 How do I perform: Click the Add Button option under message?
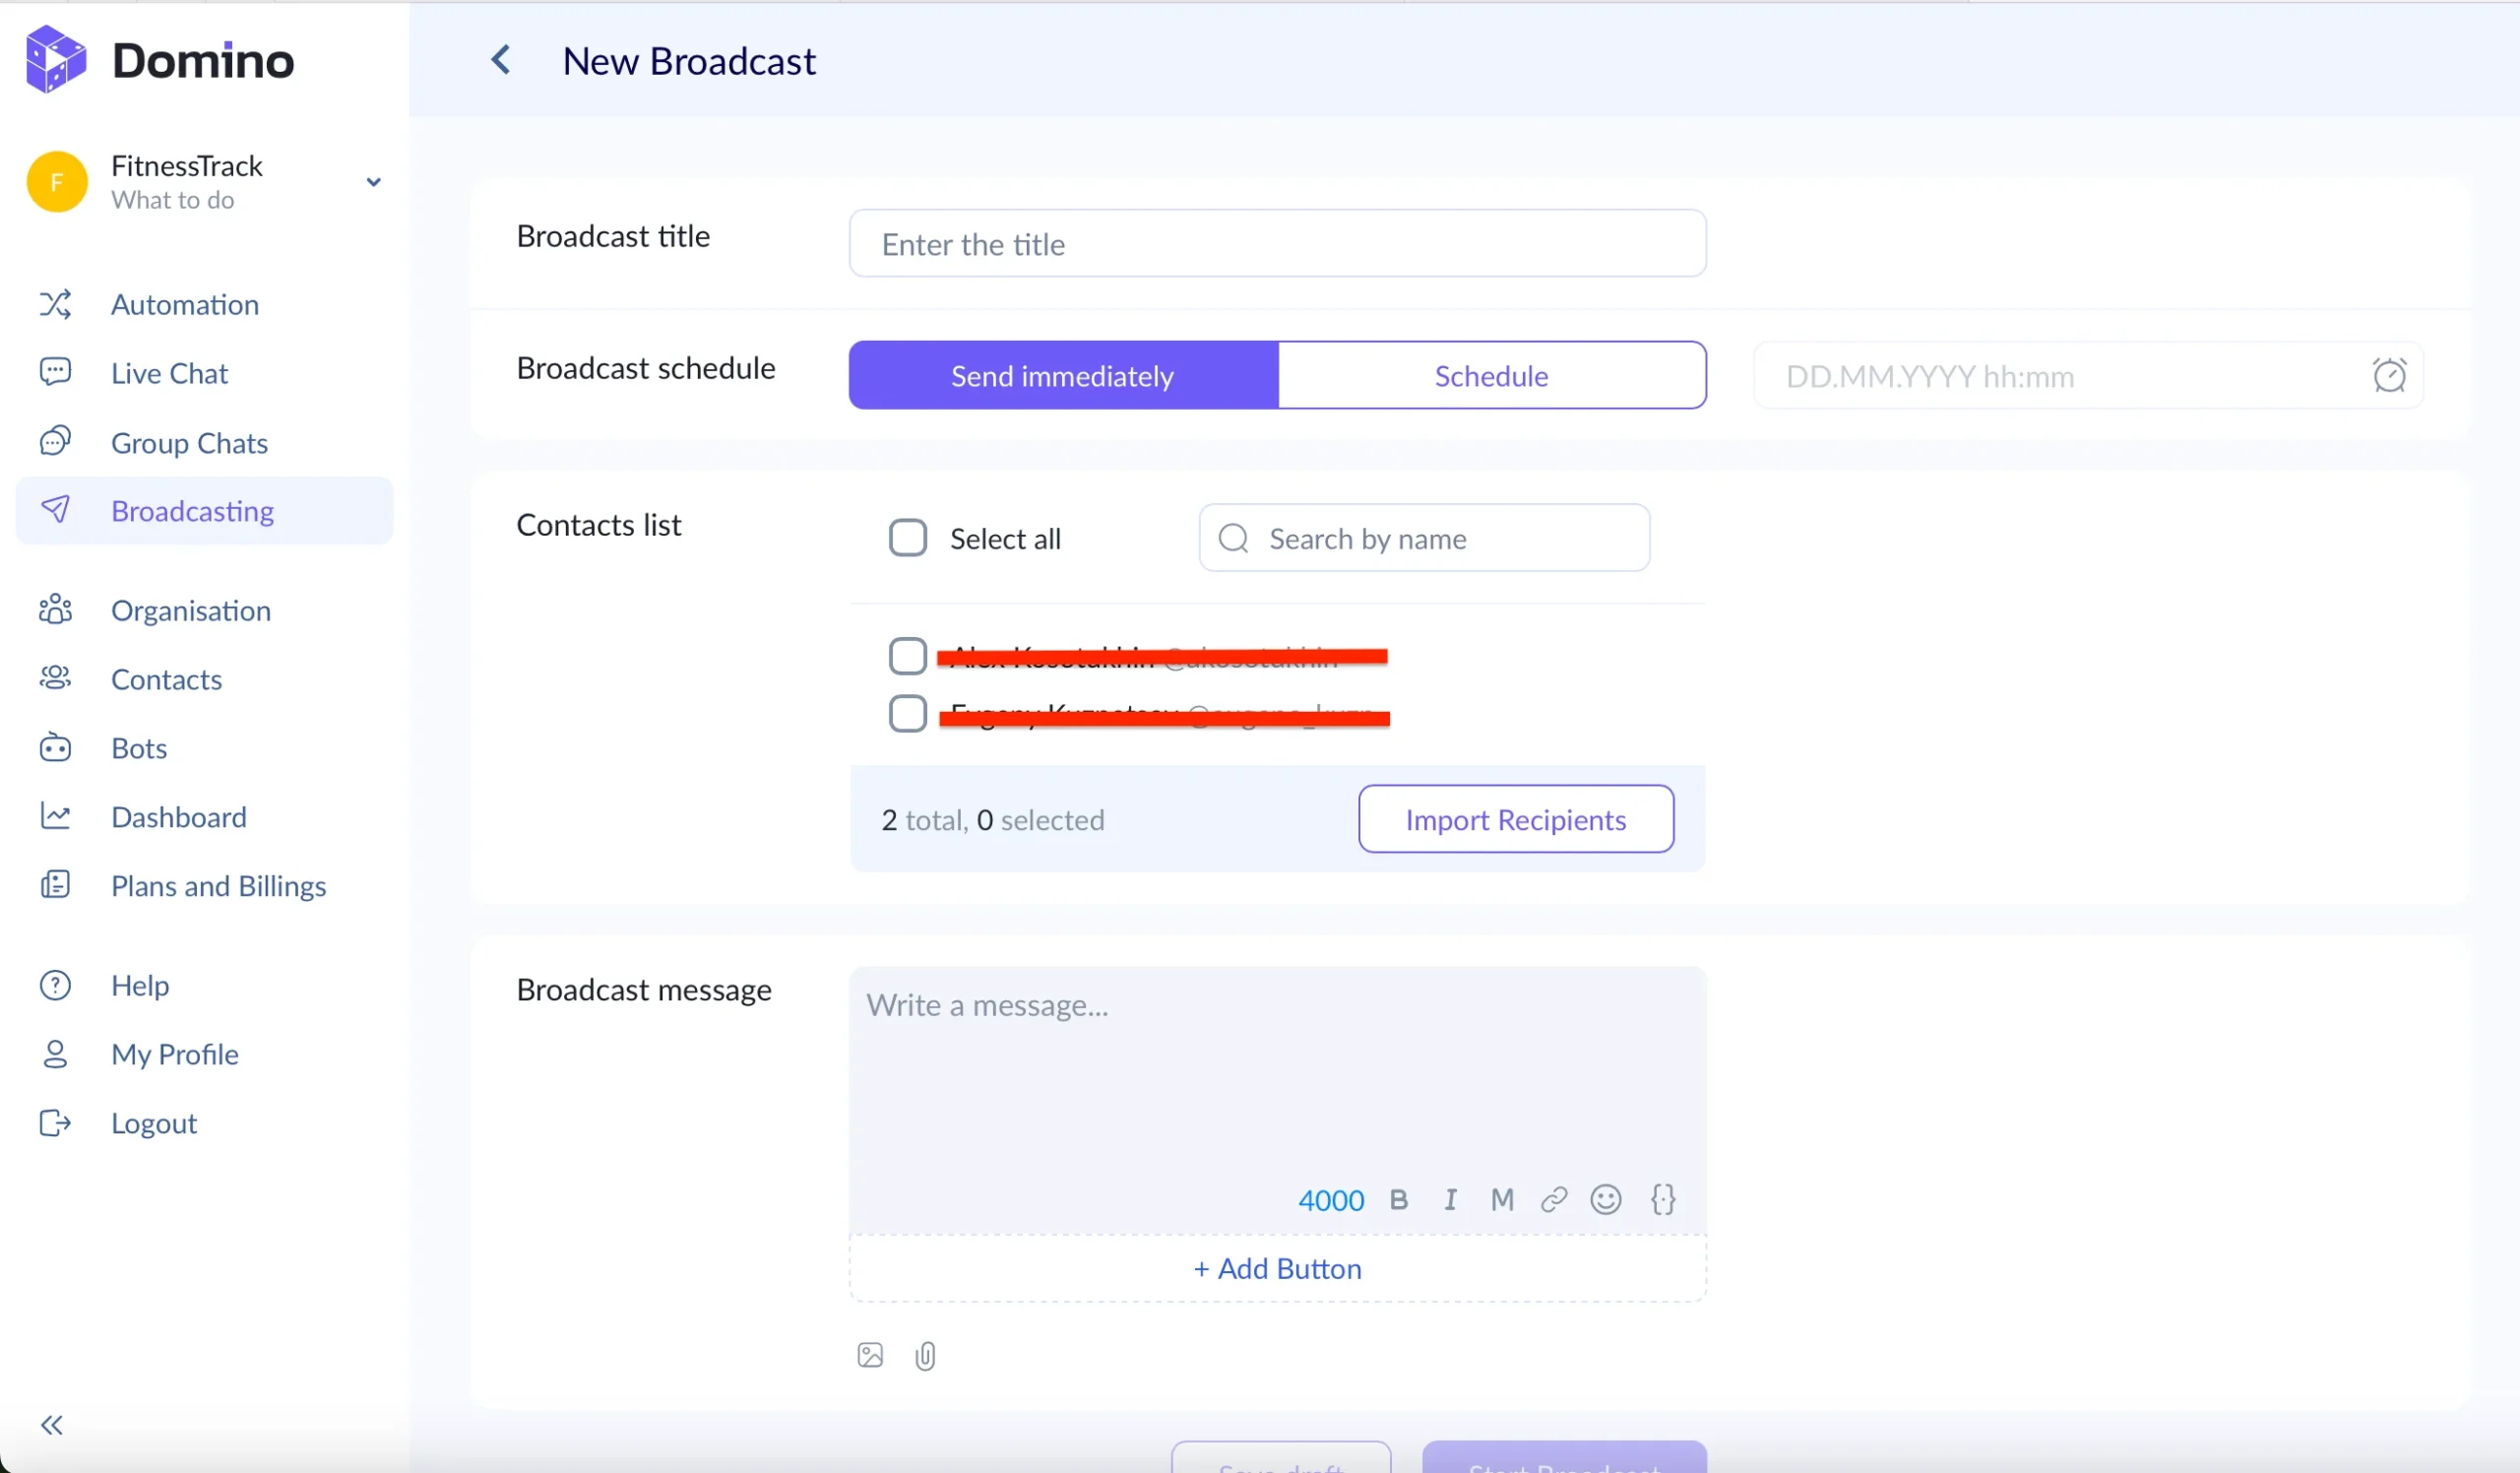[1277, 1268]
